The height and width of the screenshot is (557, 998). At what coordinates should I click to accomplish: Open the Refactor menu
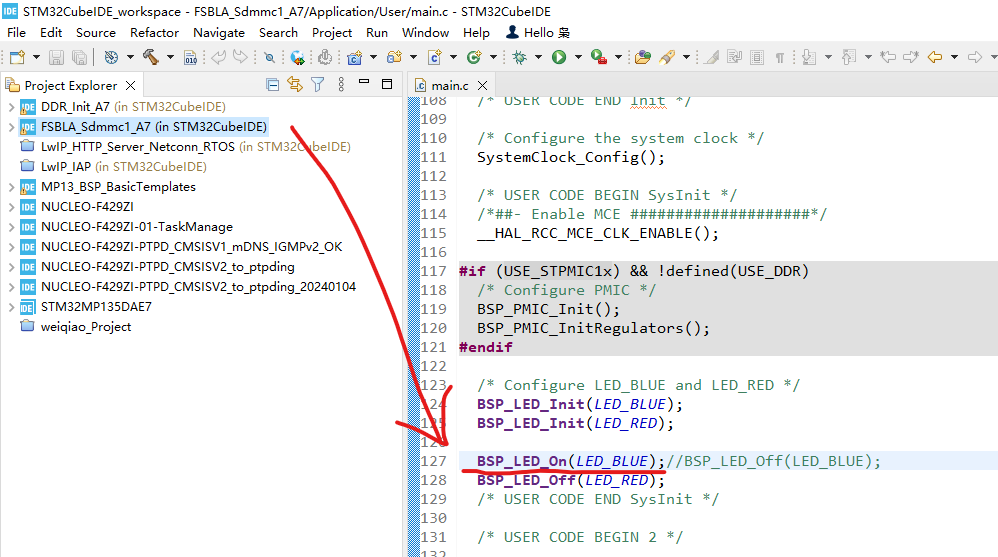154,32
